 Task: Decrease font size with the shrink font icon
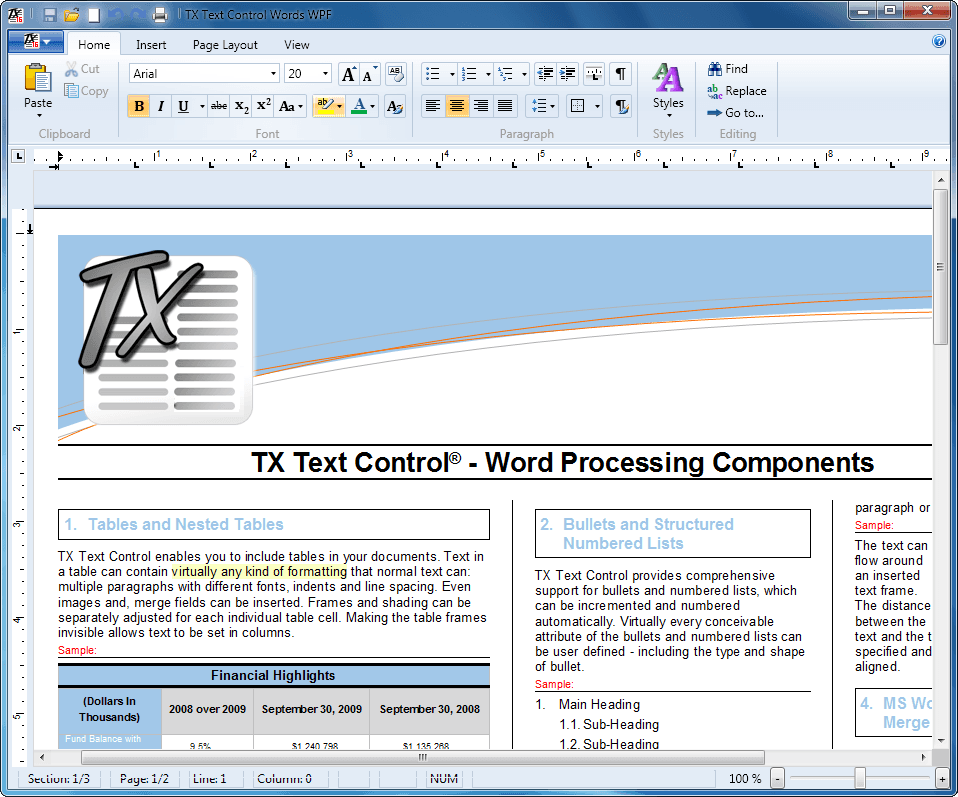pyautogui.click(x=370, y=74)
